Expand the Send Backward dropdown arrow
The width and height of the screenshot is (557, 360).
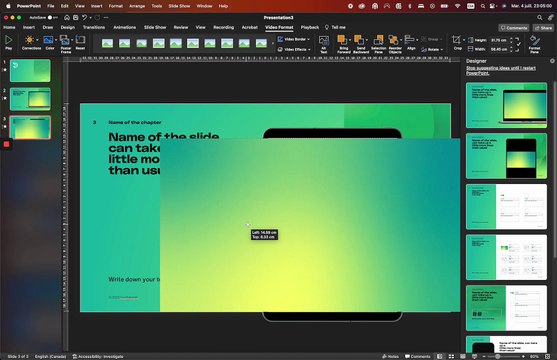367,40
